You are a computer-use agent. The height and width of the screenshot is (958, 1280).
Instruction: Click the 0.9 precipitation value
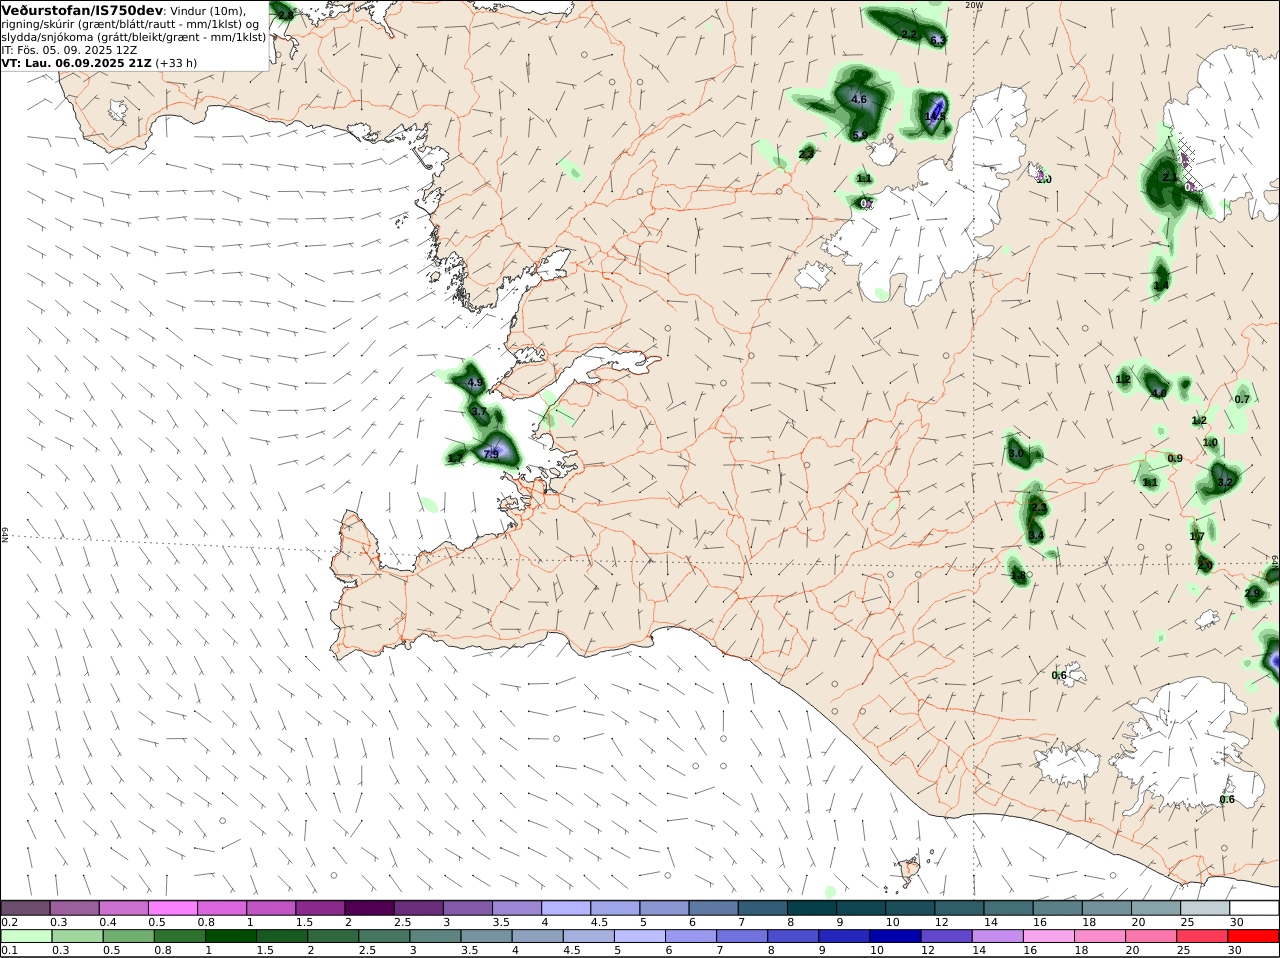point(1175,459)
